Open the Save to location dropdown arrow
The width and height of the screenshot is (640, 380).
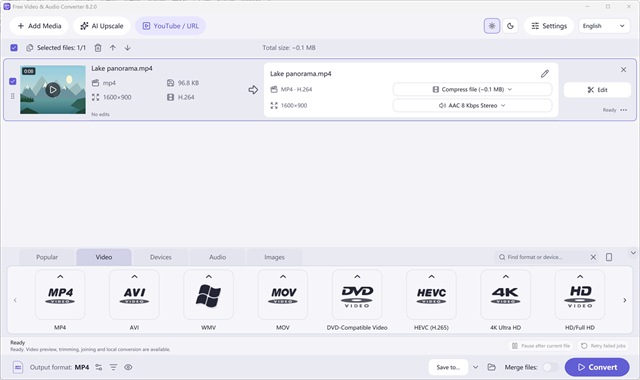point(476,367)
